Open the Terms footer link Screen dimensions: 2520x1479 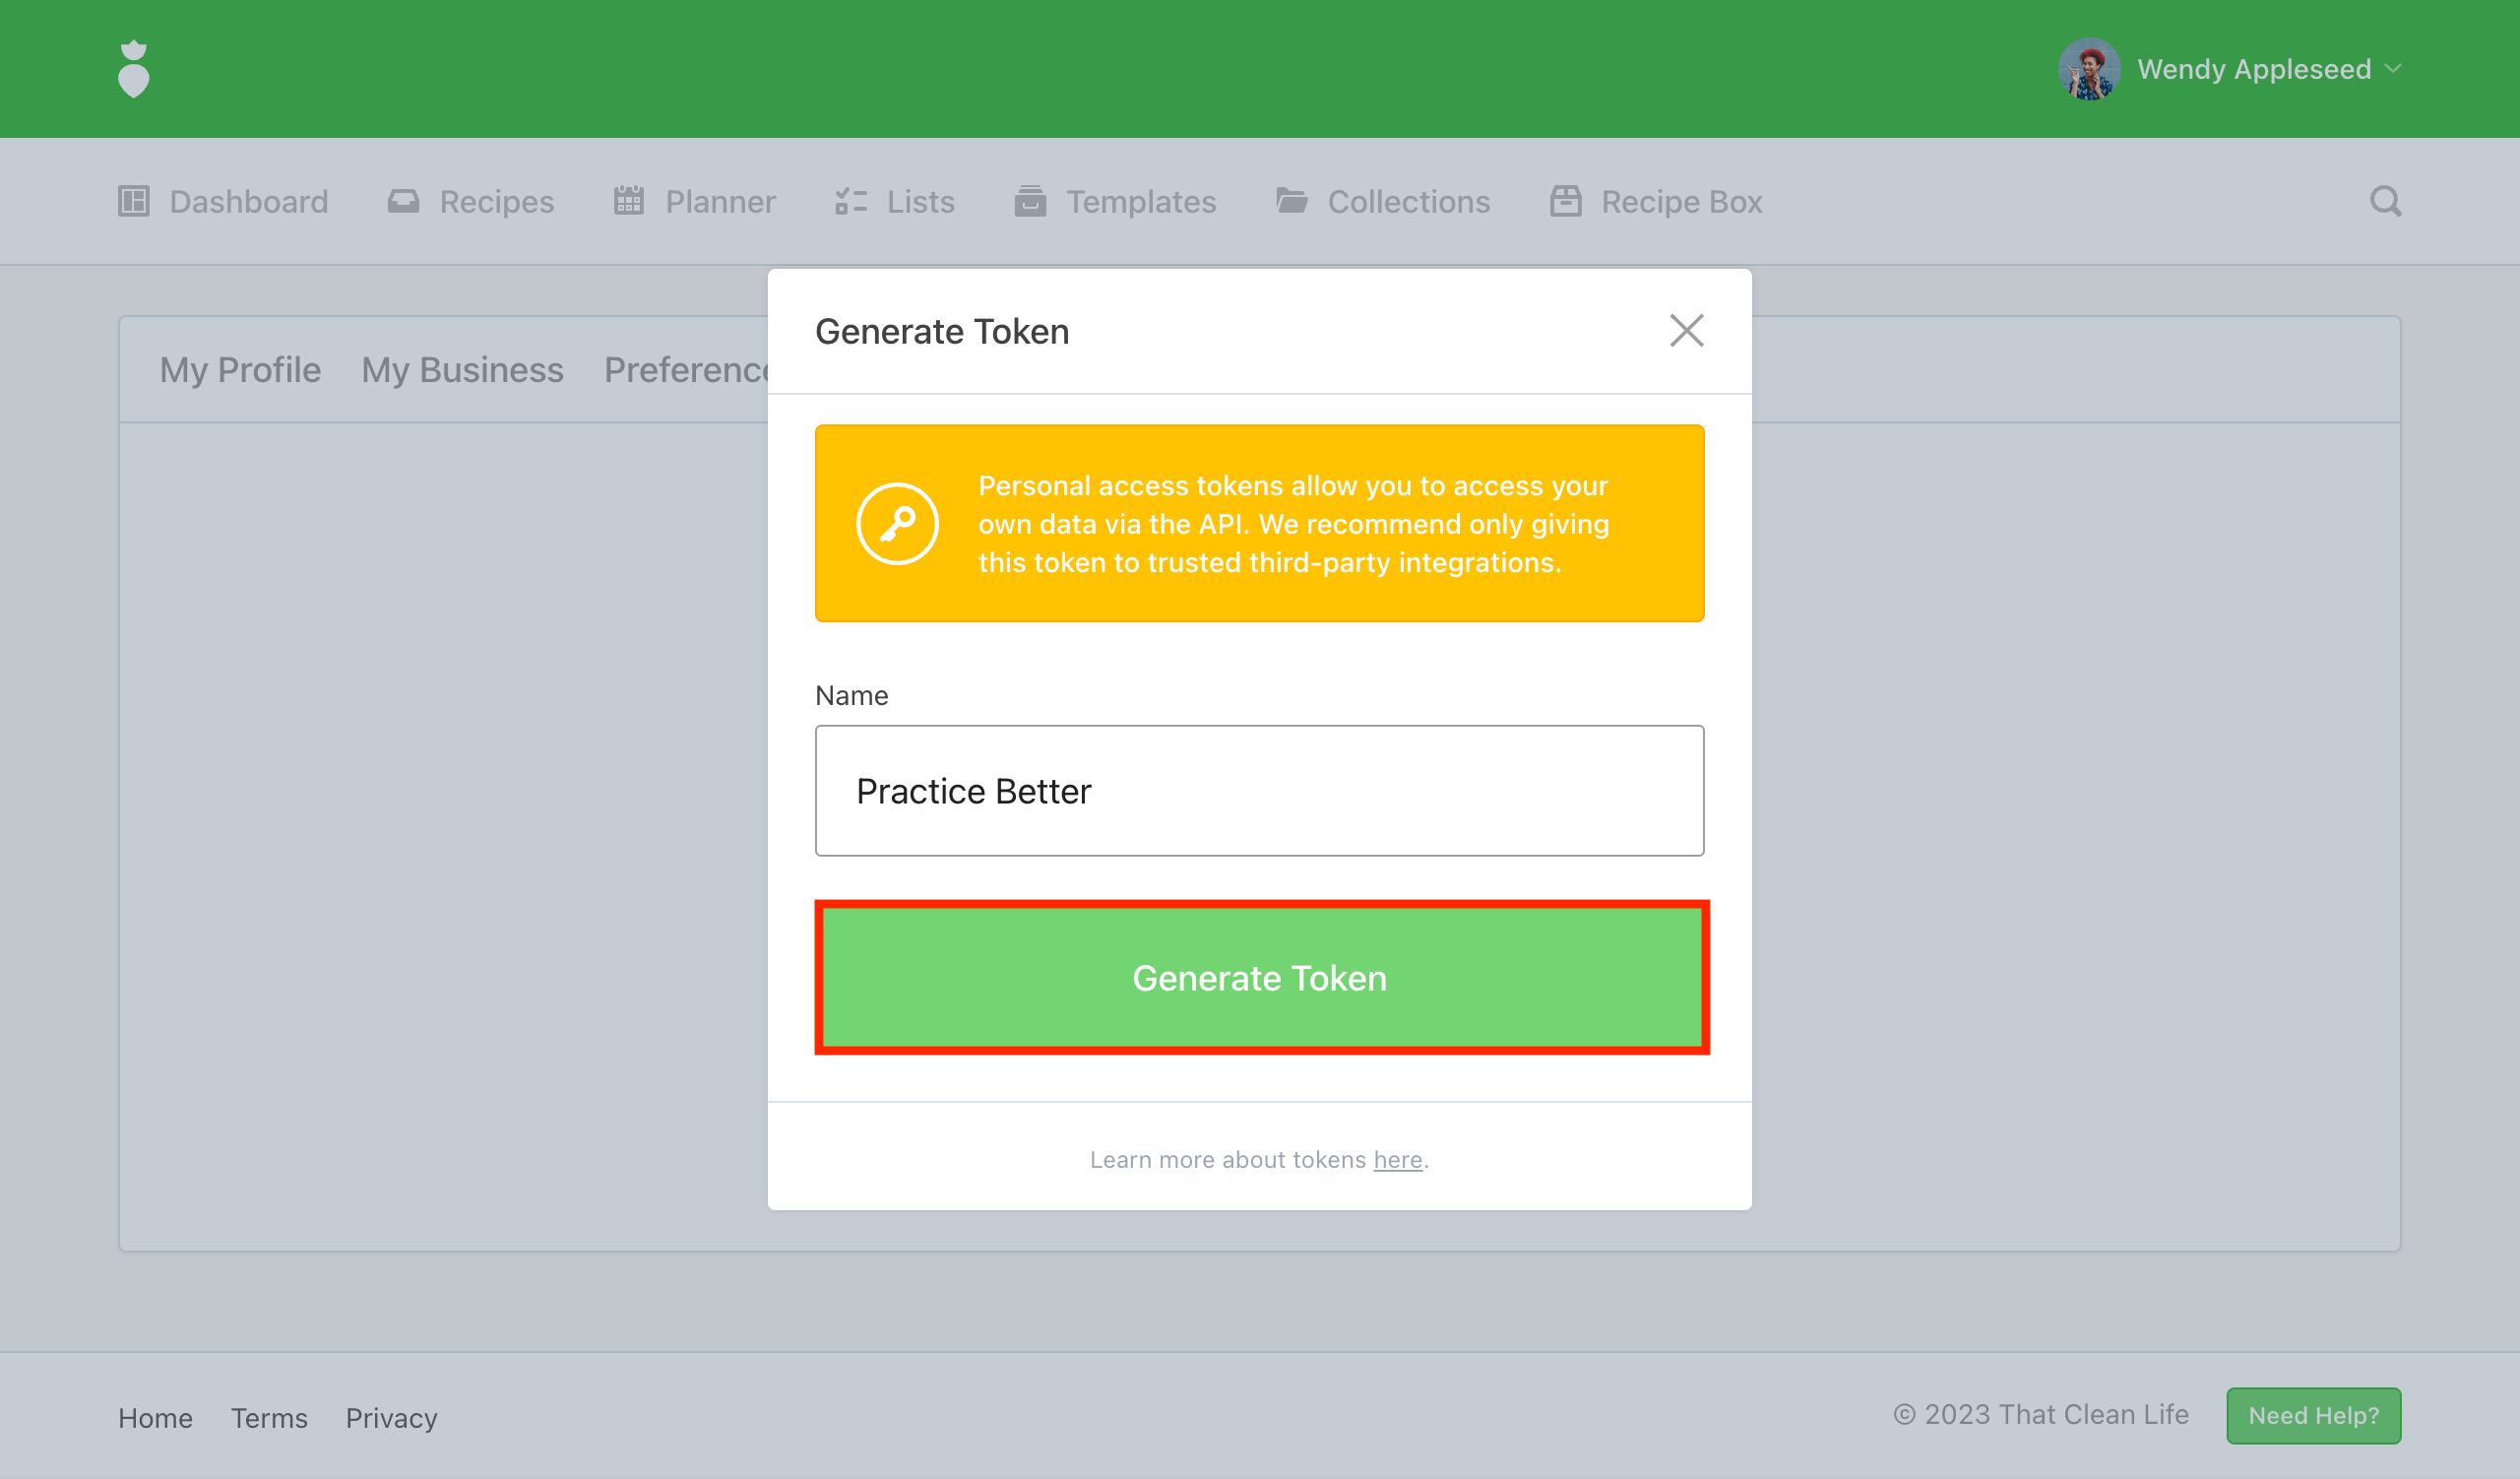(269, 1418)
